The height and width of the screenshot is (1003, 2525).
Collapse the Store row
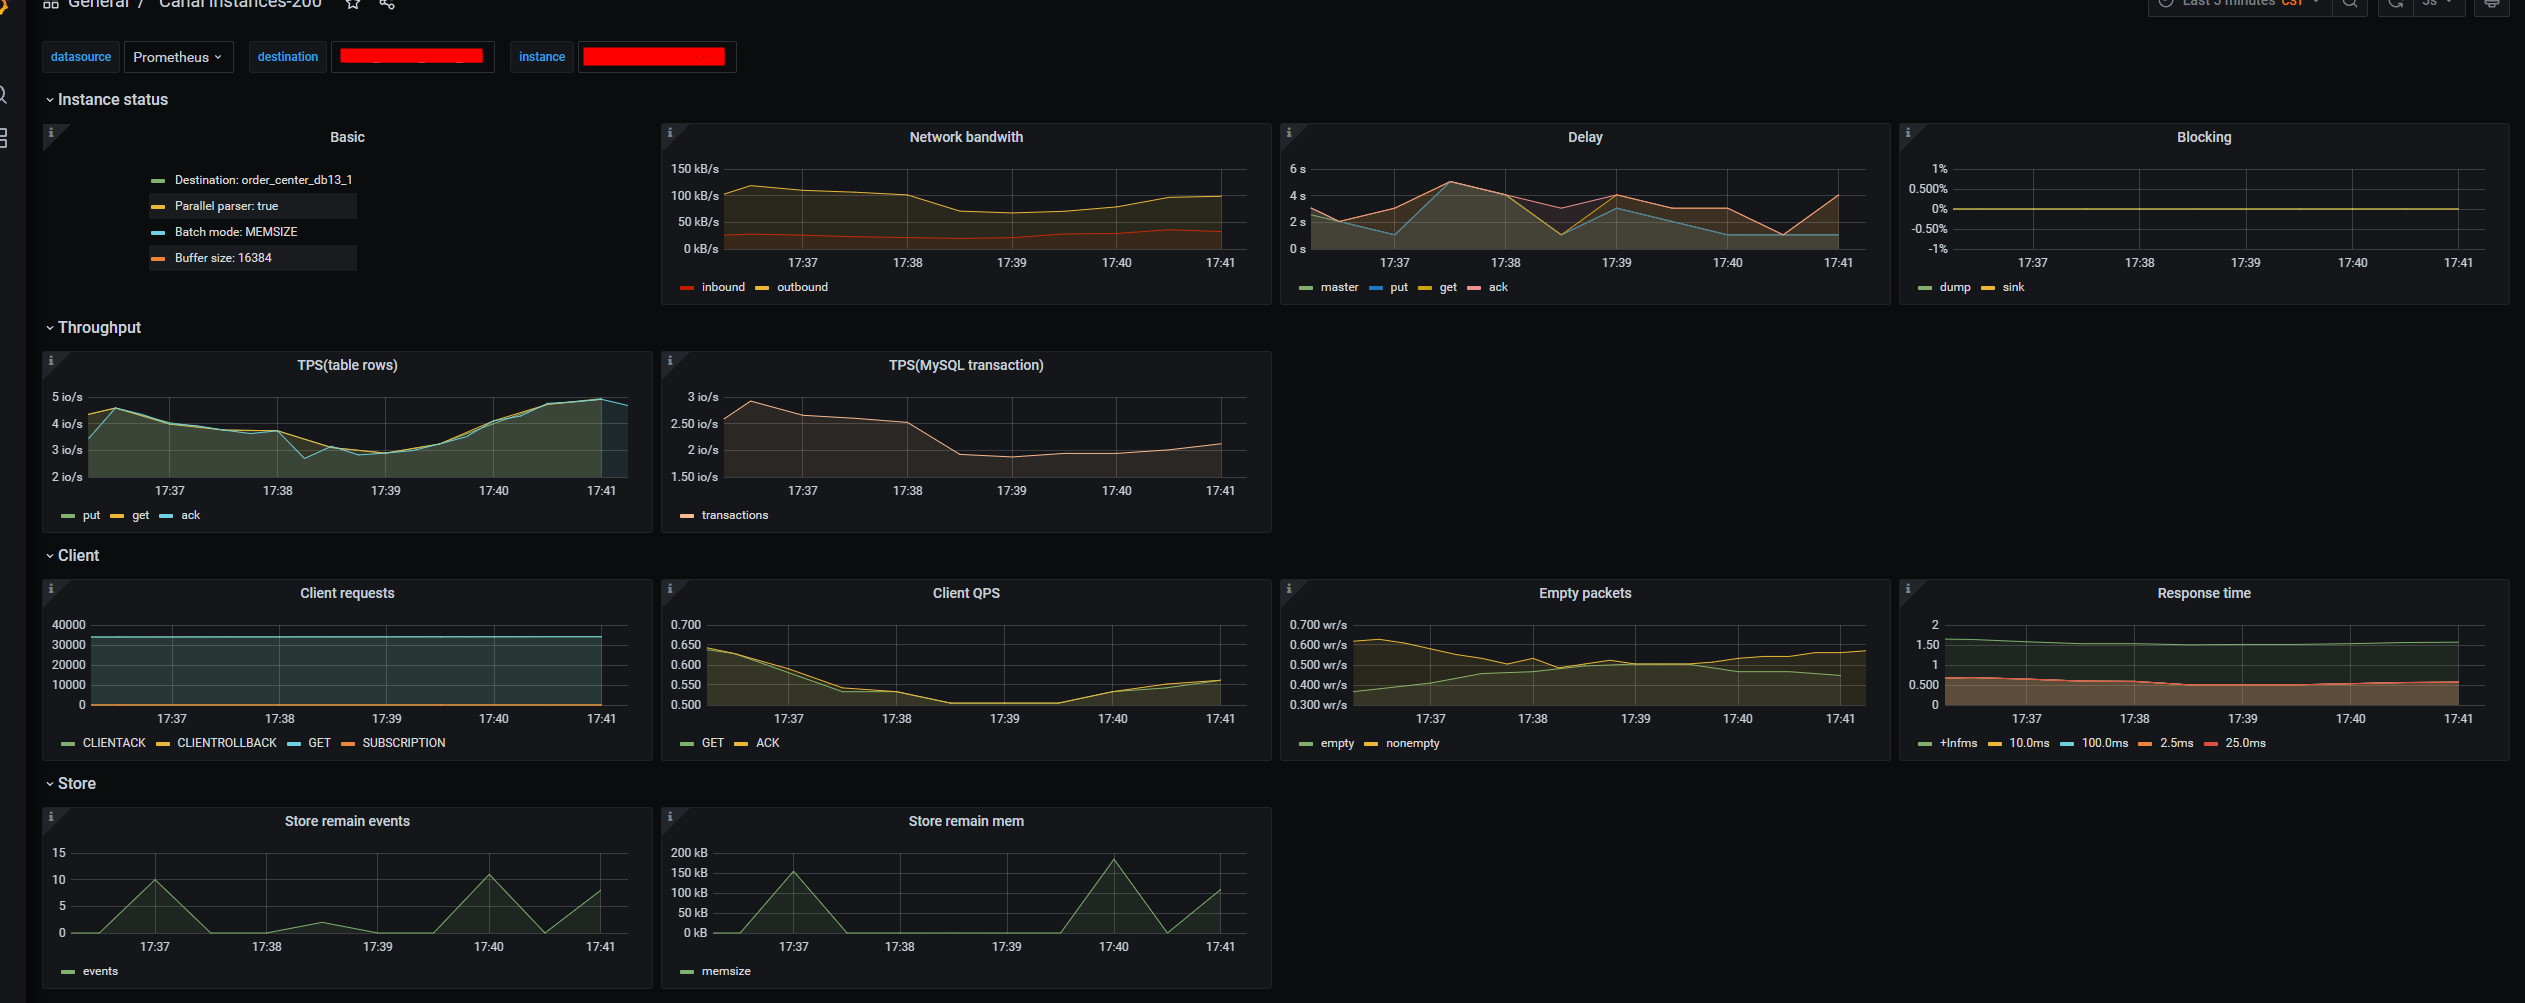70,784
